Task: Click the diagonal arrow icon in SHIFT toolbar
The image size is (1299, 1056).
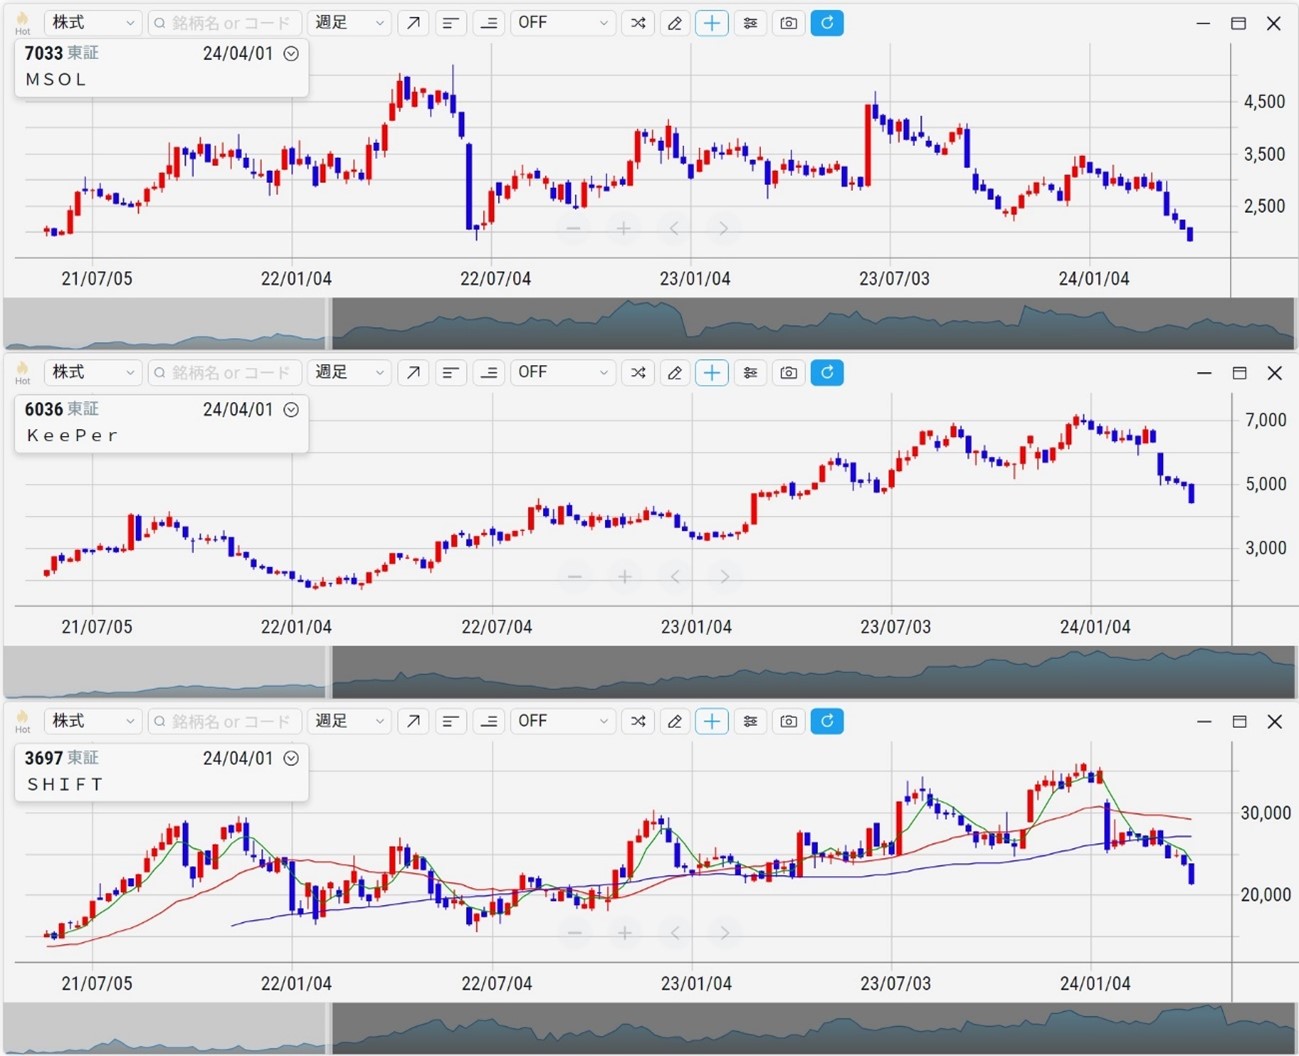Action: [413, 721]
